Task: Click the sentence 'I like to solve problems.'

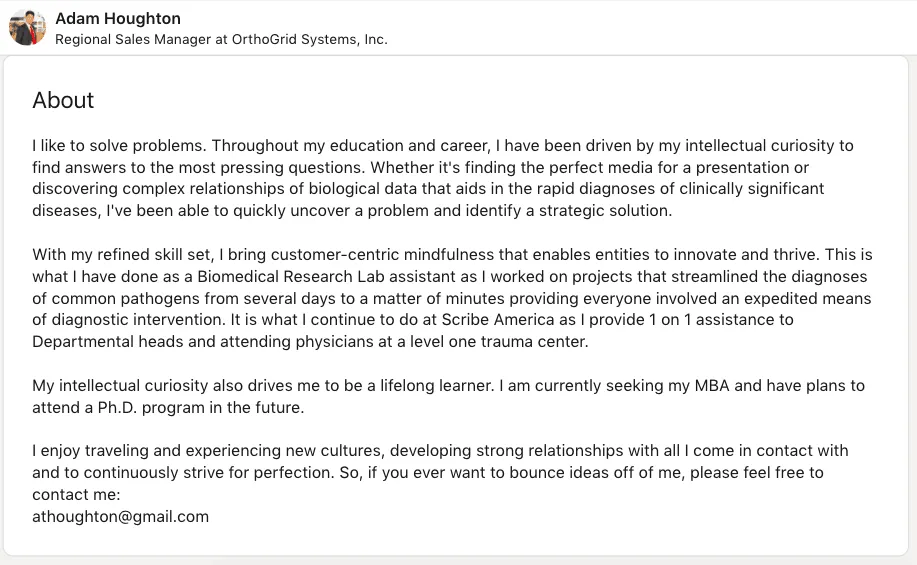Action: point(119,146)
